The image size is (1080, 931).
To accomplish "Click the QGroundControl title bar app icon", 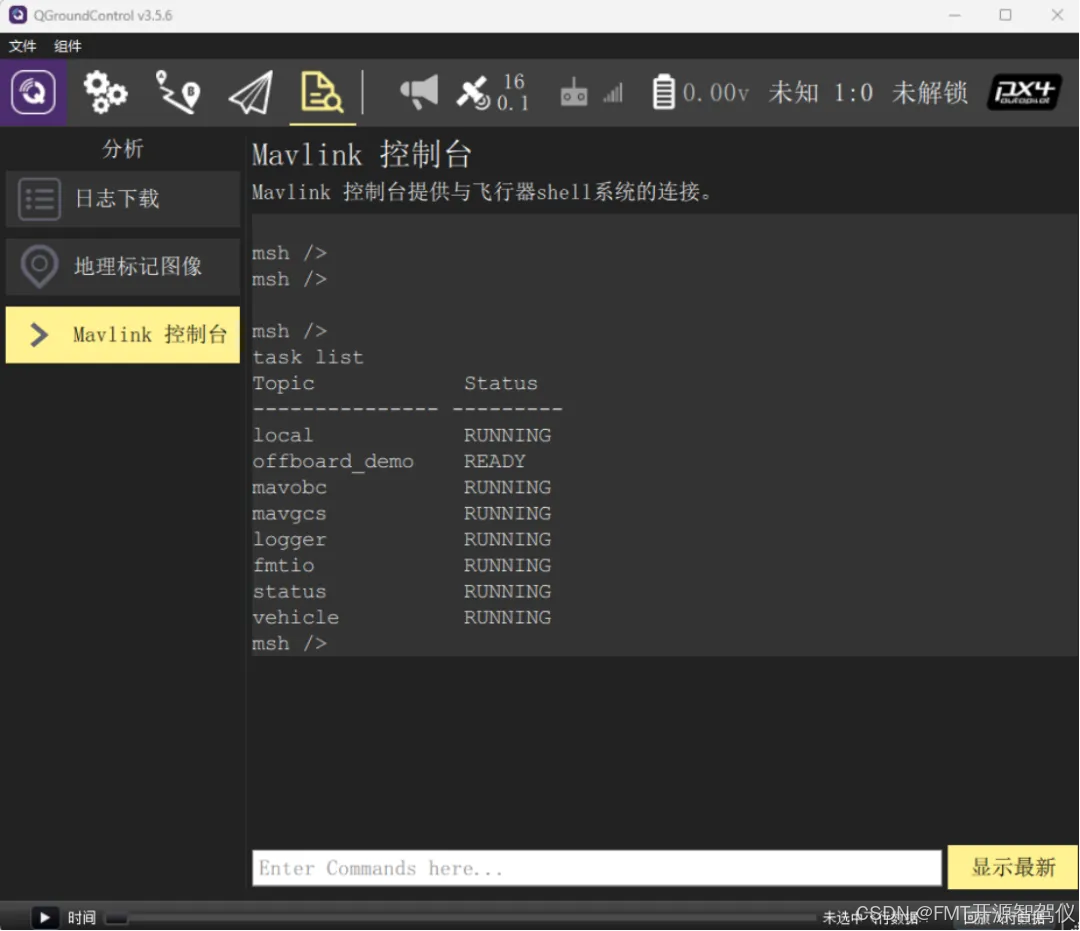I will pos(17,14).
